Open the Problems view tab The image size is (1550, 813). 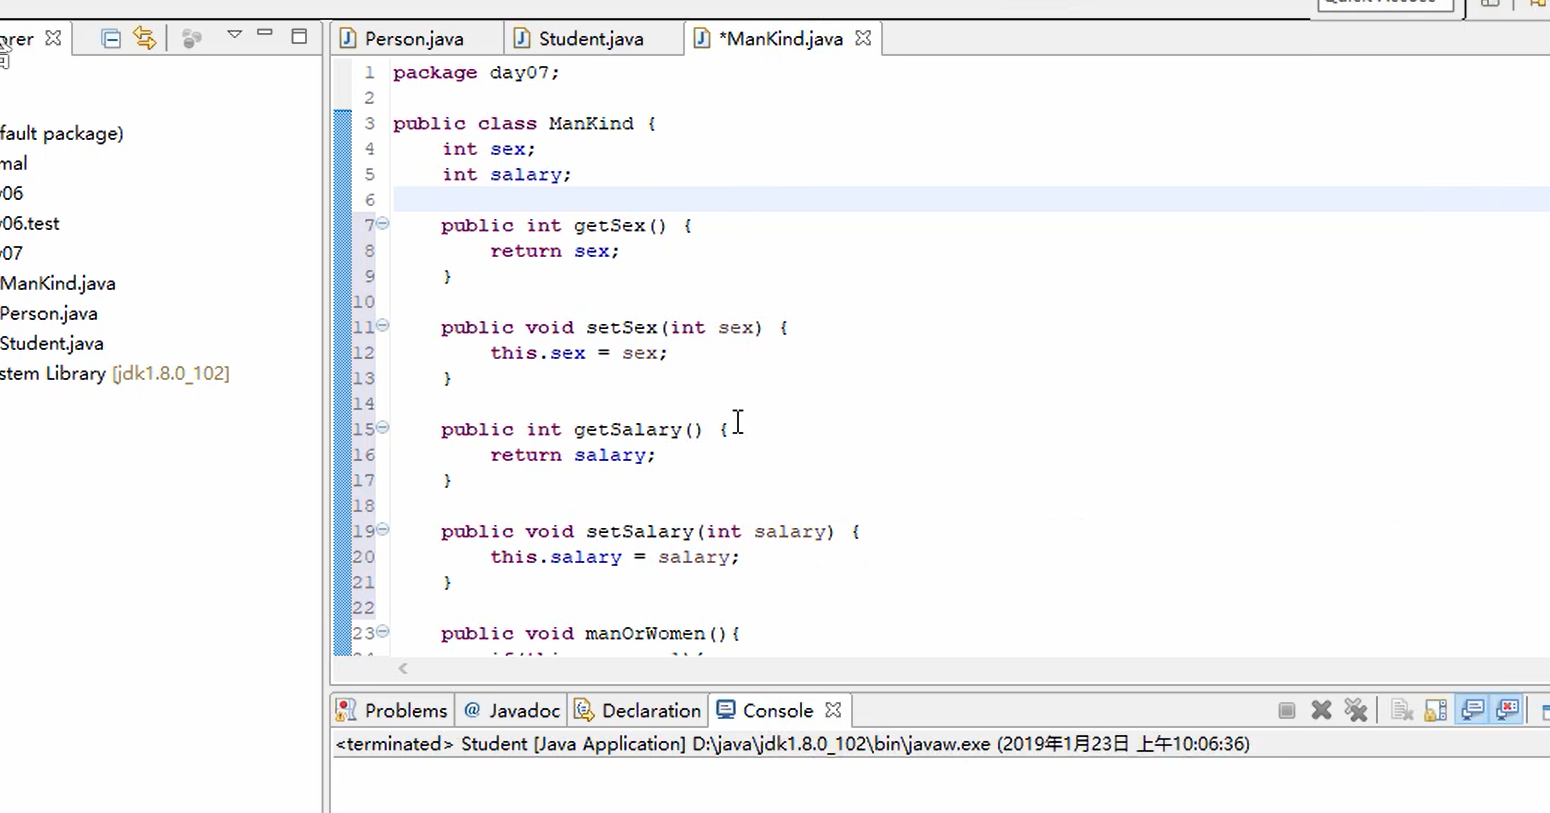click(392, 710)
